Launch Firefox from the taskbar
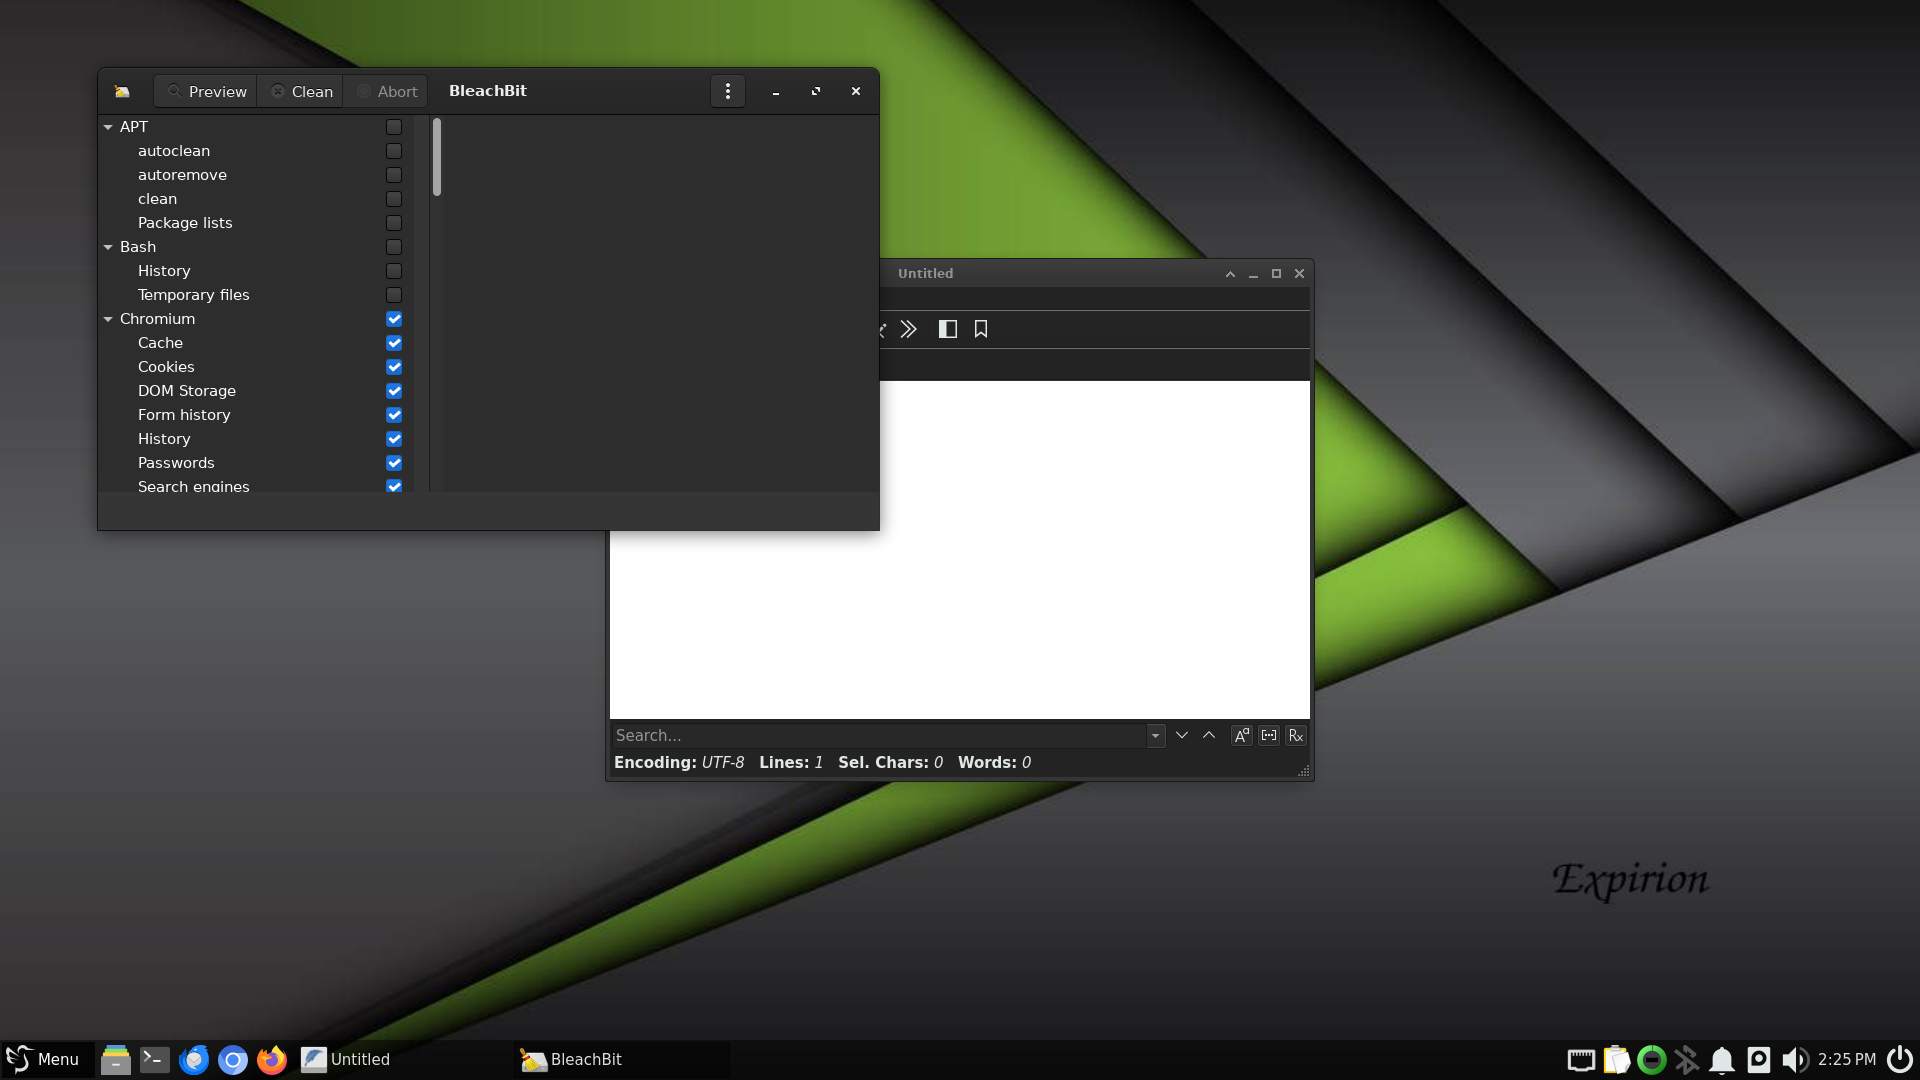The width and height of the screenshot is (1920, 1080). [272, 1059]
